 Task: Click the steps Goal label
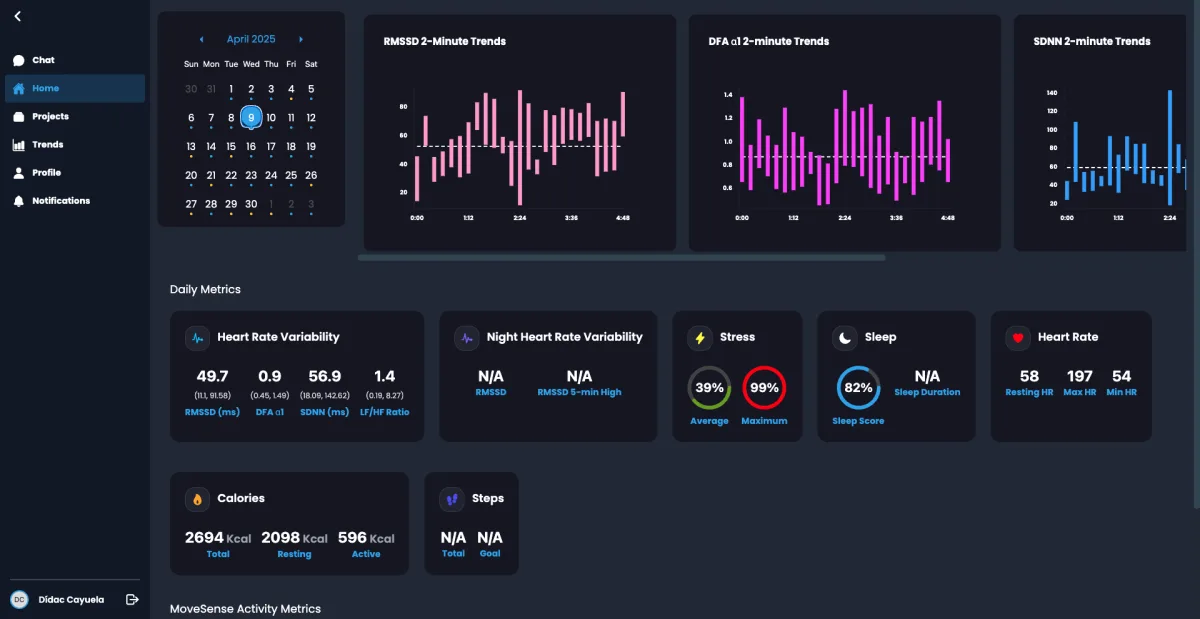[x=490, y=554]
